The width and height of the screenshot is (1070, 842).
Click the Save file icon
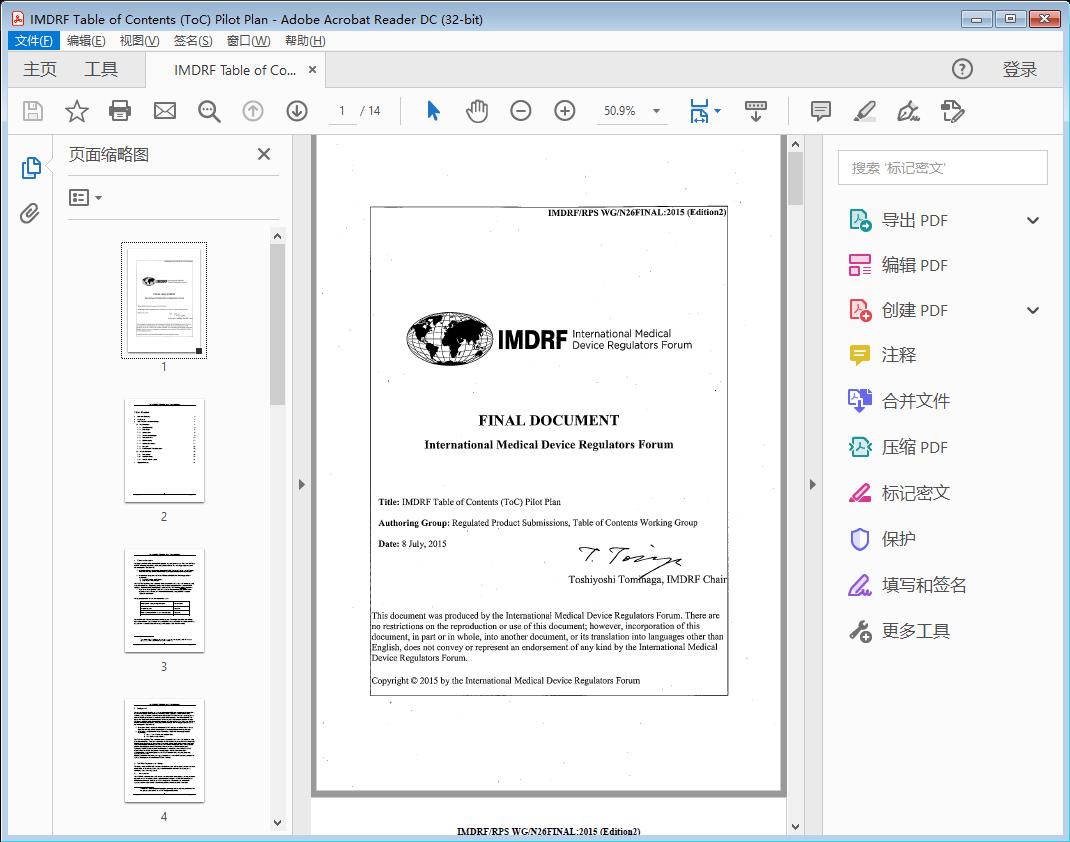pyautogui.click(x=31, y=110)
